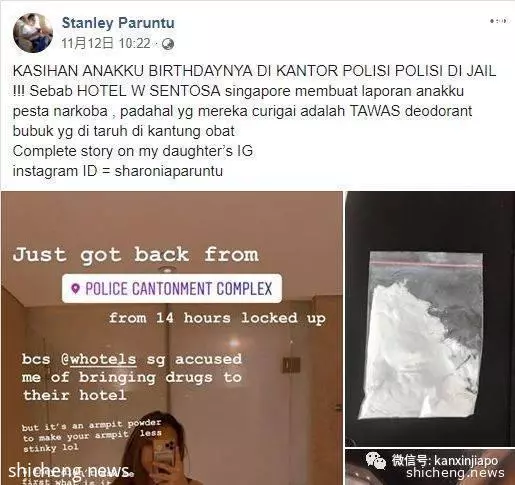
Task: Open Stanley Paruntu's profile picture
Action: tap(33, 33)
